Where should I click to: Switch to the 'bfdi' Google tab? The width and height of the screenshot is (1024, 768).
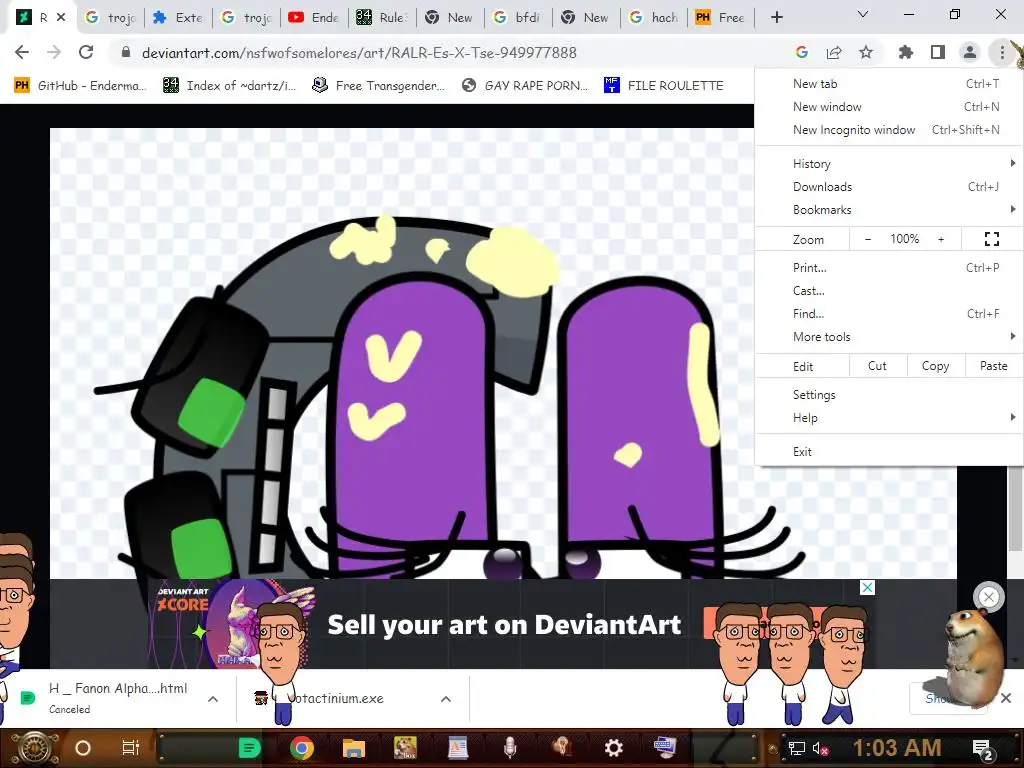[519, 18]
